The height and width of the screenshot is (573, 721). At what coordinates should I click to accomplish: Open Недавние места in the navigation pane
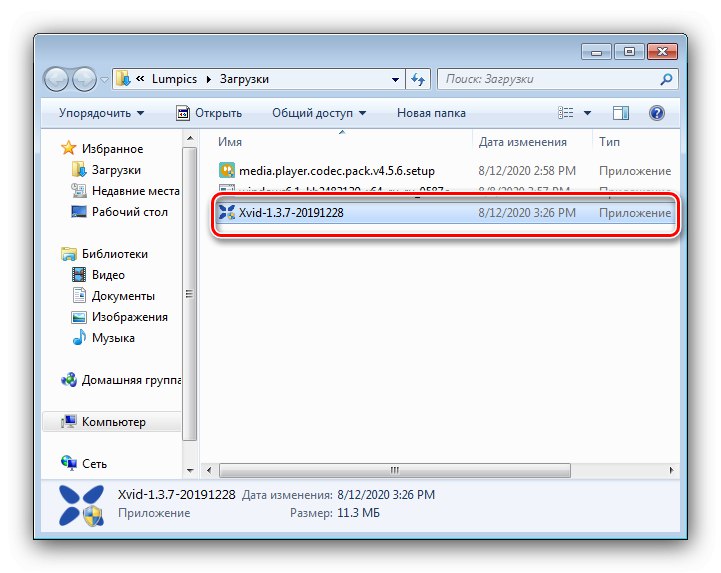(x=136, y=191)
